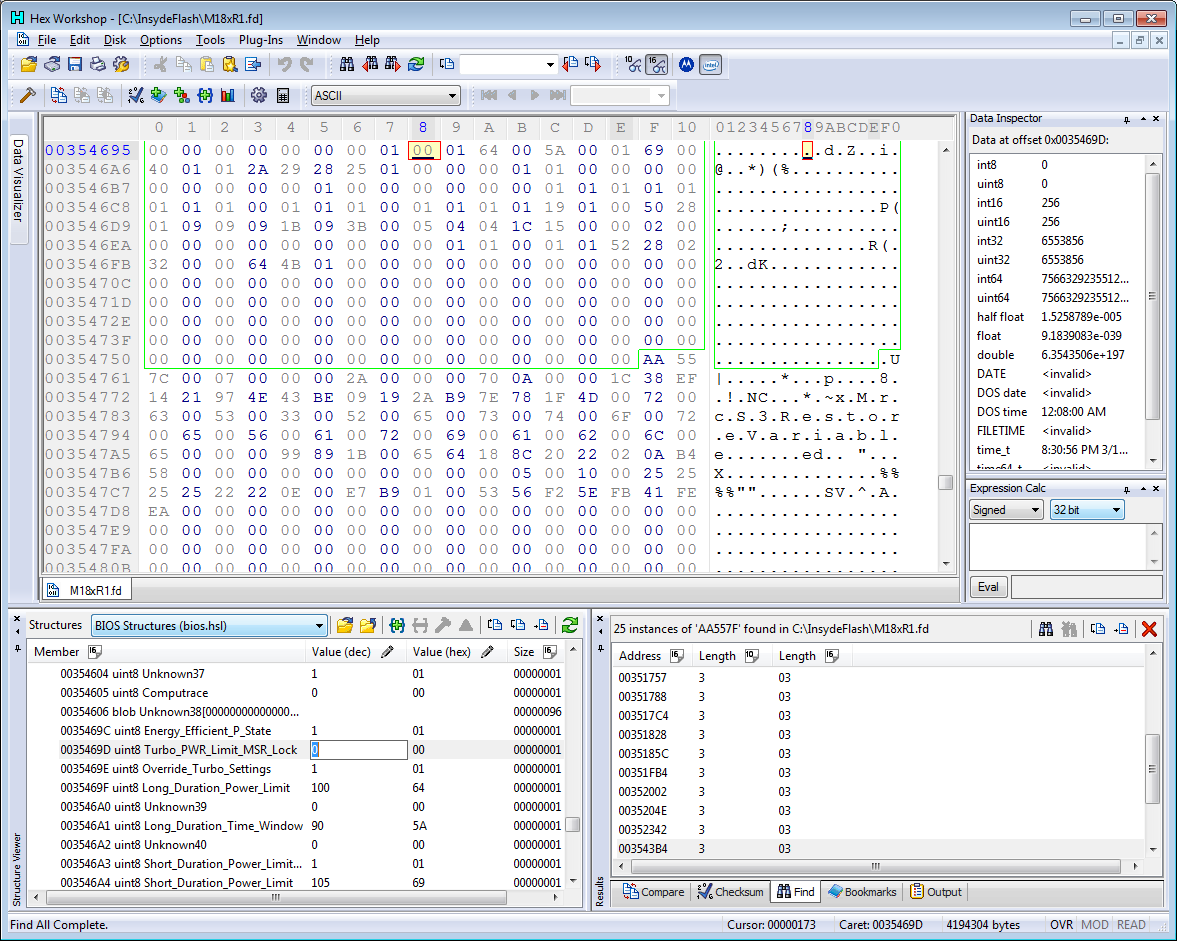Click the red X clear results icon
1177x941 pixels.
pos(1148,629)
